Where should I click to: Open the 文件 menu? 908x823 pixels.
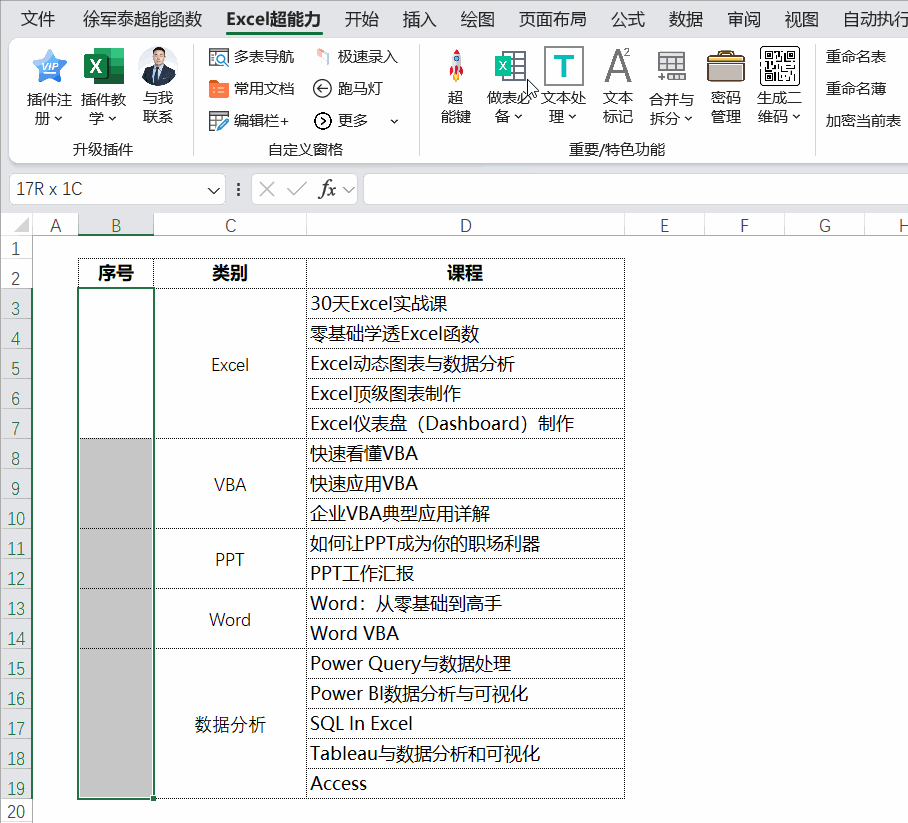pos(38,19)
